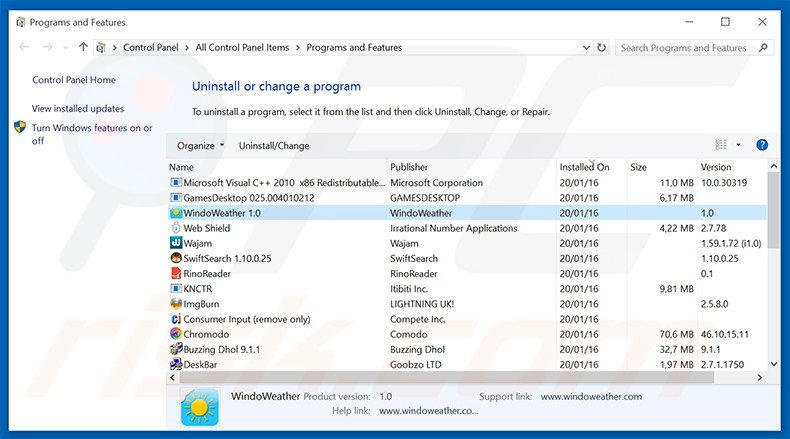Click the GamesDesktop program icon
The width and height of the screenshot is (790, 439).
tap(175, 198)
